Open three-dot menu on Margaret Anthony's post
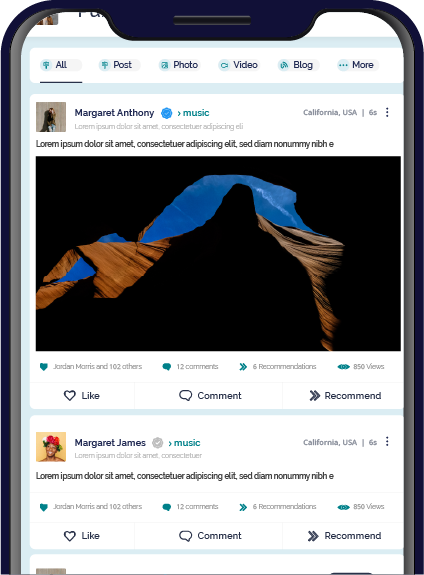The width and height of the screenshot is (424, 575). 387,112
